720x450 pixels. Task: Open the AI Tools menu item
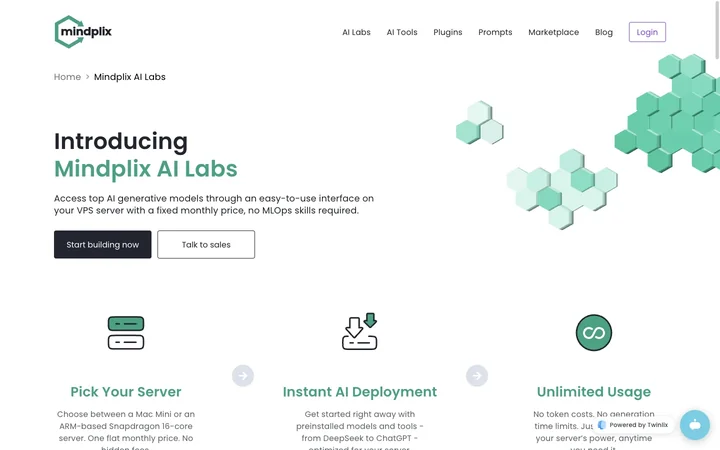402,32
